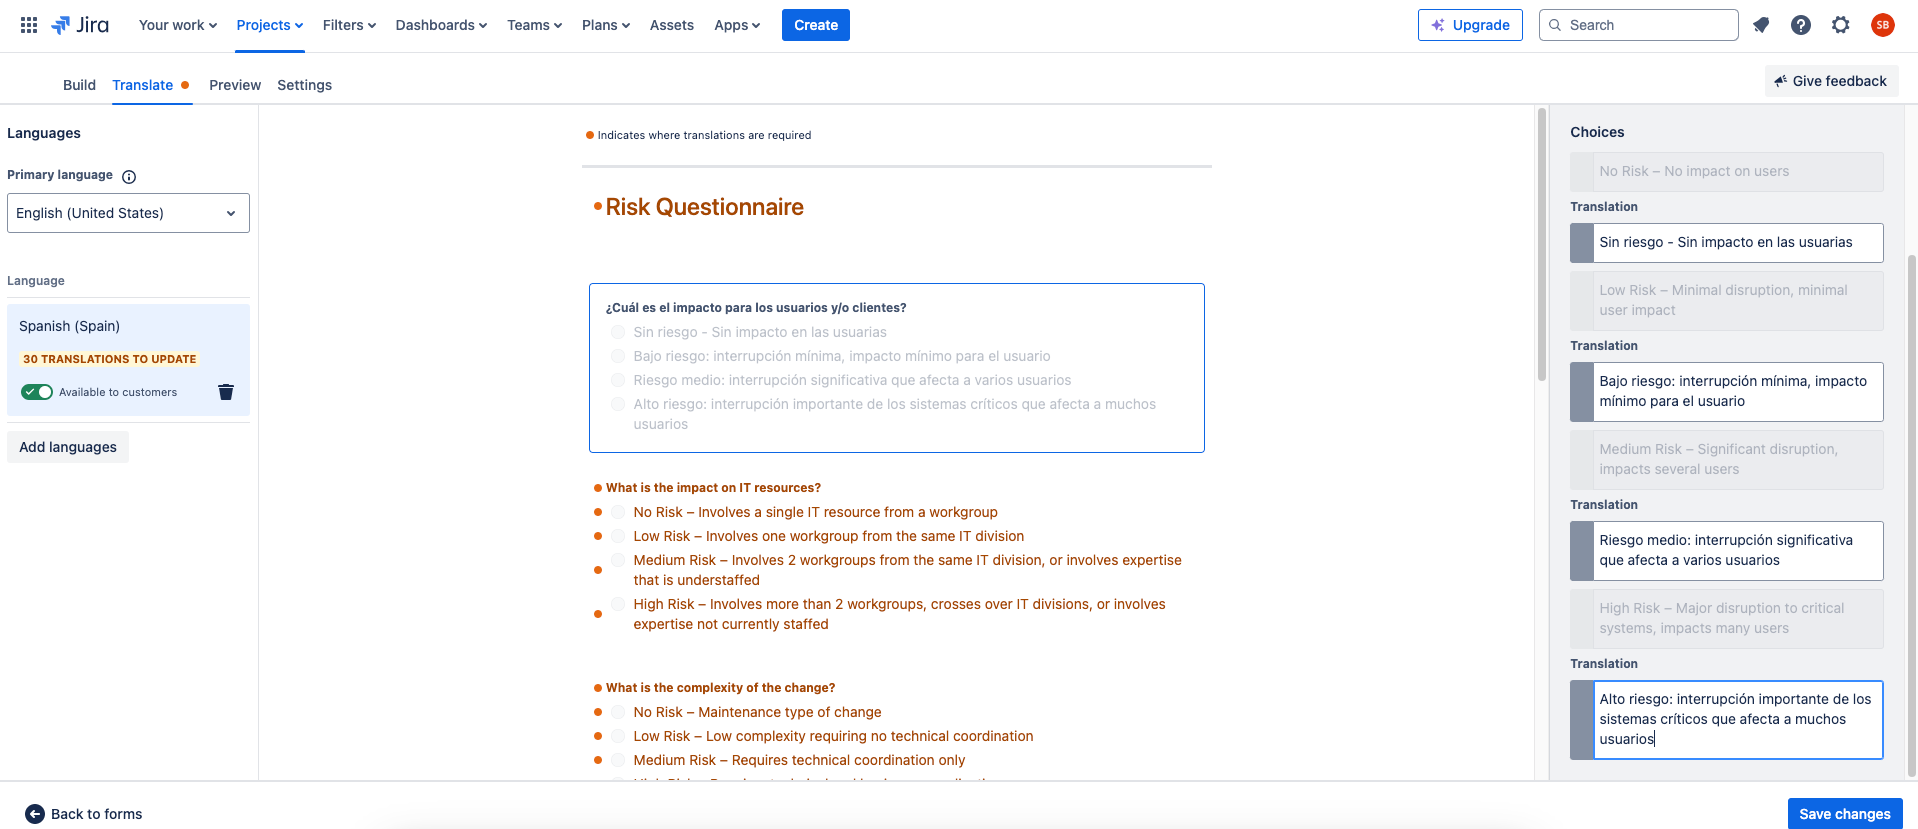
Task: Click the primary language info icon
Action: pyautogui.click(x=129, y=177)
